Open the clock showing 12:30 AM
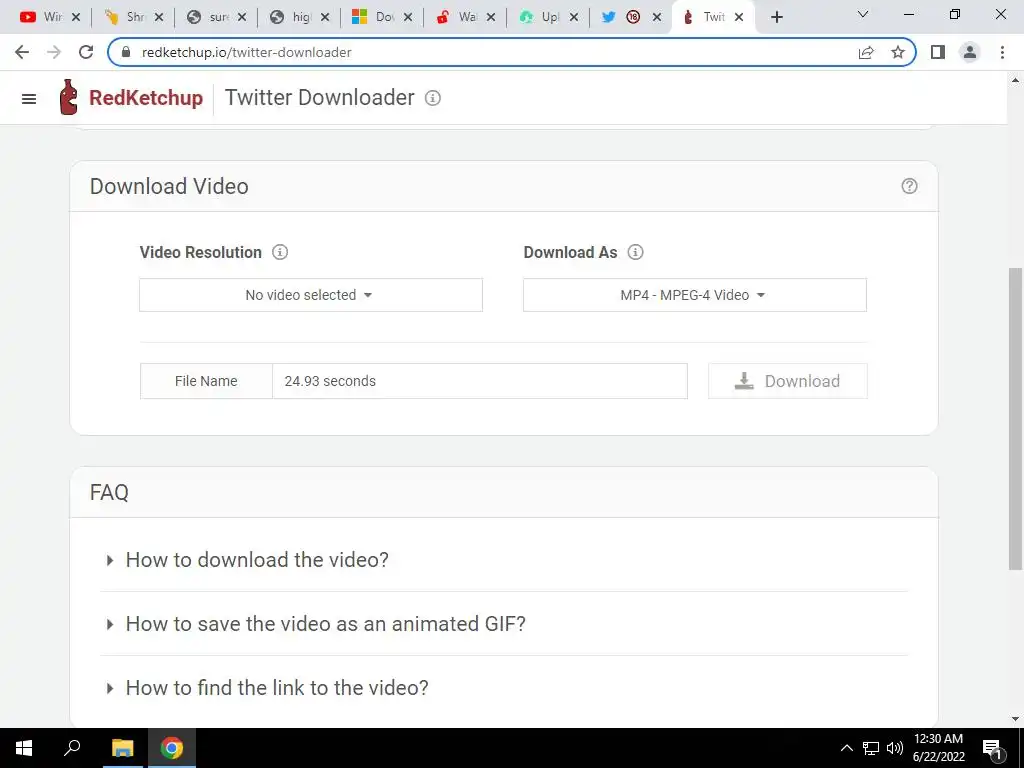This screenshot has width=1024, height=768. coord(938,748)
